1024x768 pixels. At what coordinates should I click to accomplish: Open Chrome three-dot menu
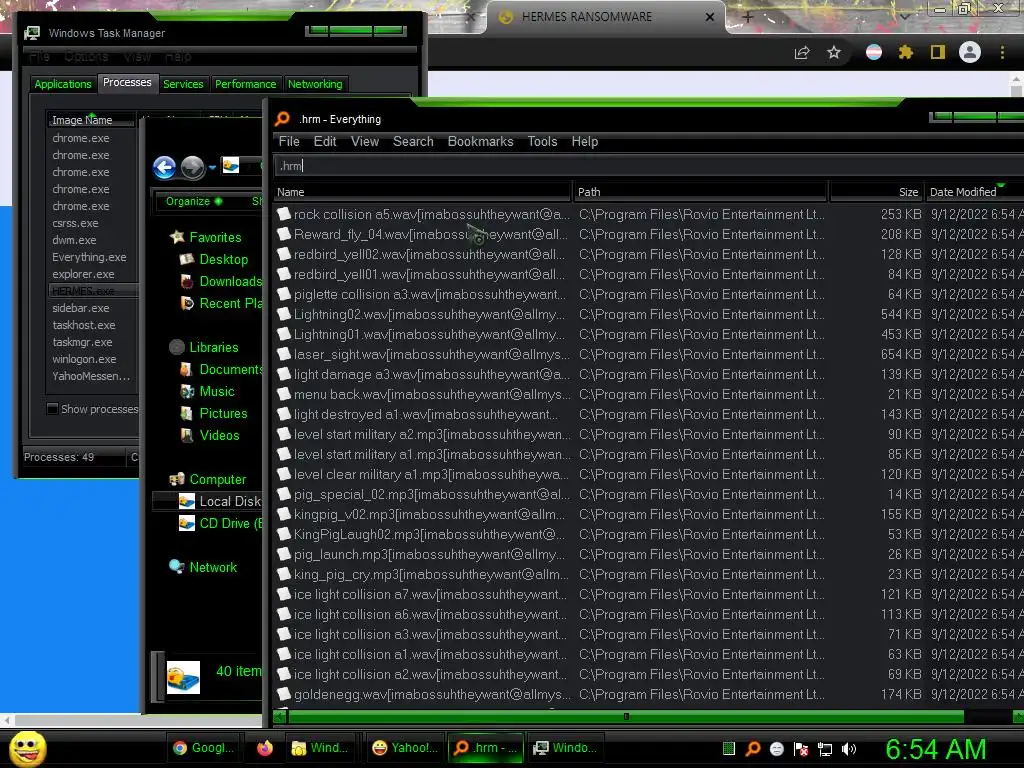point(1002,52)
